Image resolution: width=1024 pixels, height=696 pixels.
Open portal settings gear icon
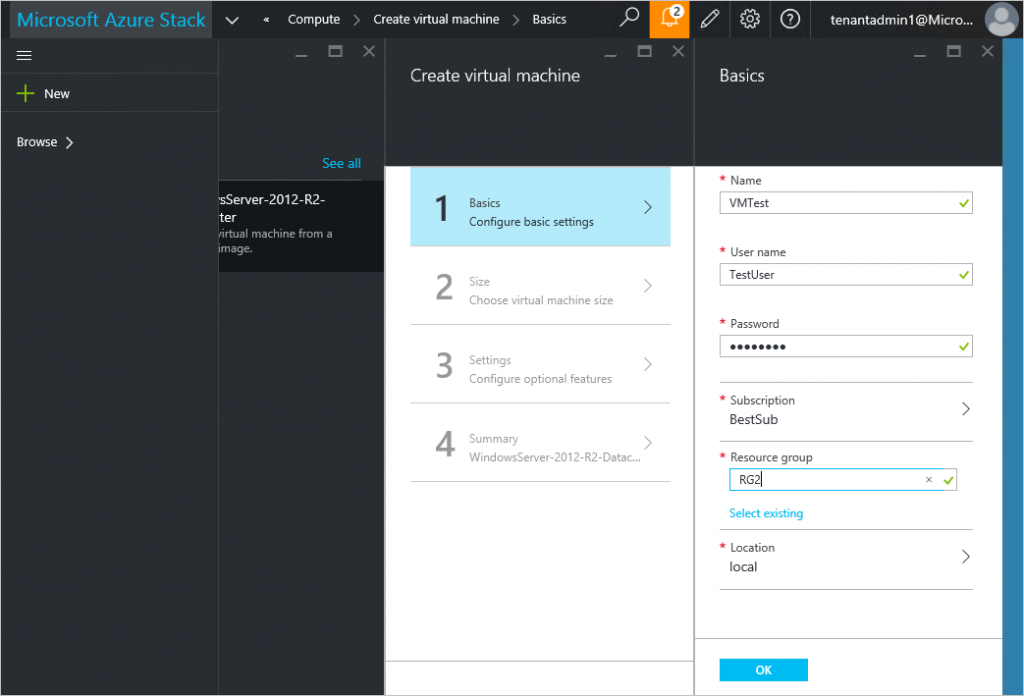[750, 19]
